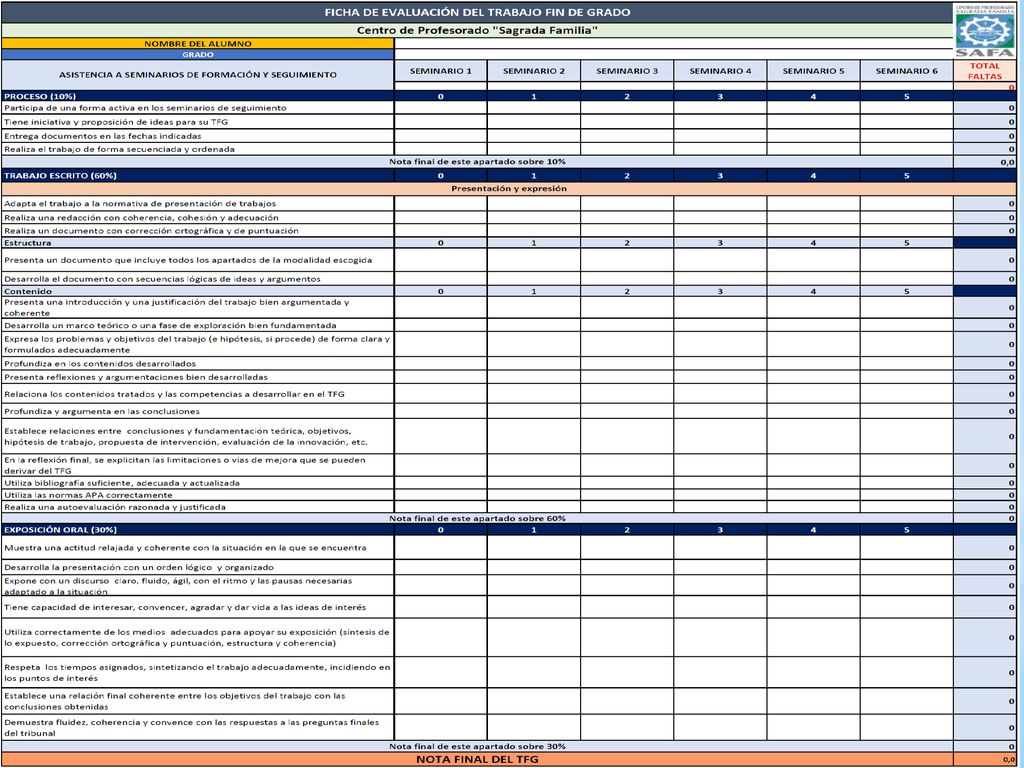
Task: Click the attendance cell under 'SEMINARIO 4'
Action: [x=720, y=86]
